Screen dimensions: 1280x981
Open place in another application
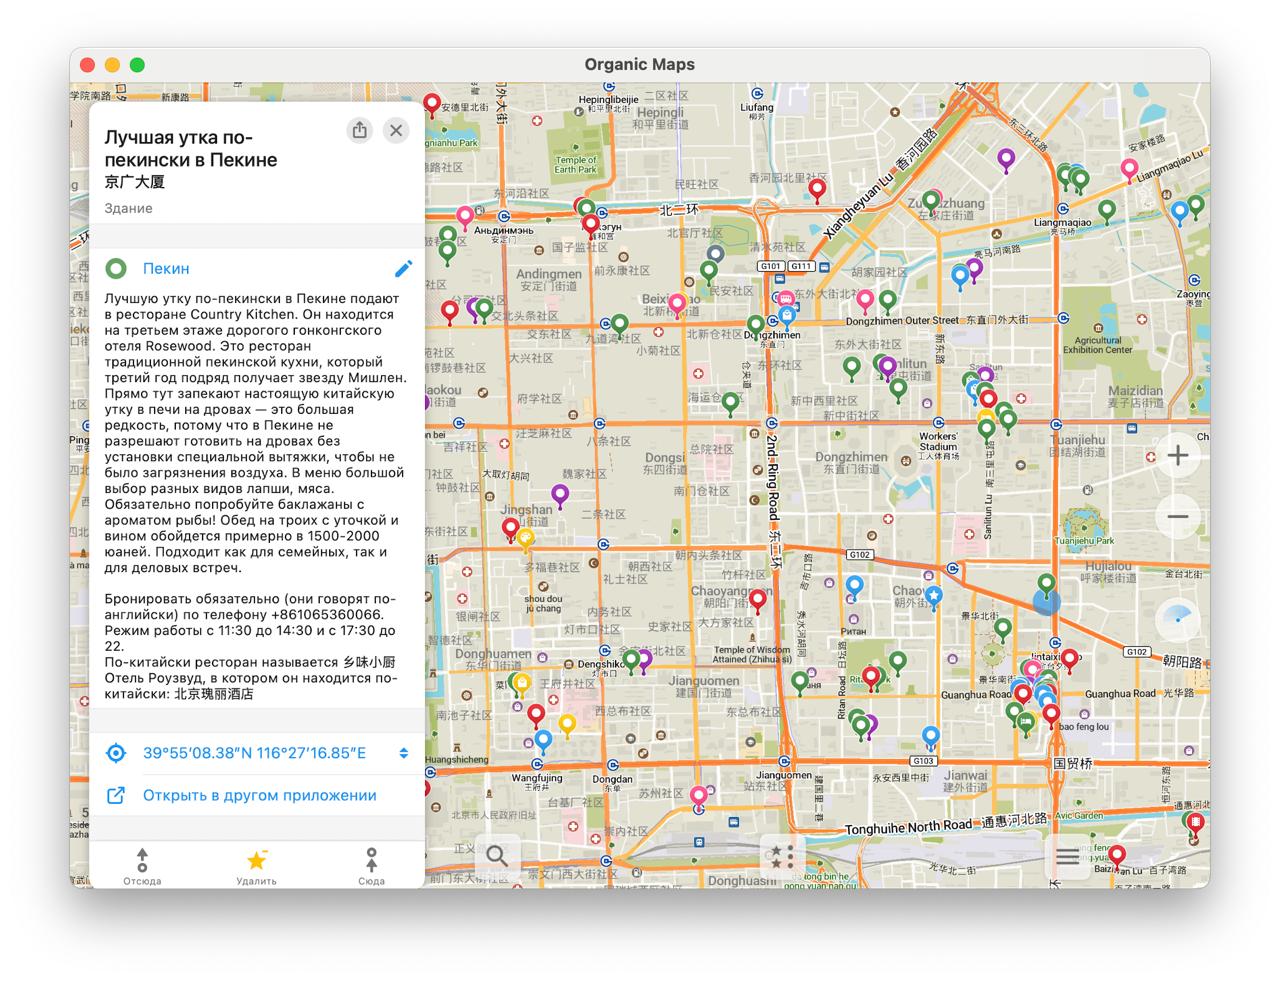point(259,795)
